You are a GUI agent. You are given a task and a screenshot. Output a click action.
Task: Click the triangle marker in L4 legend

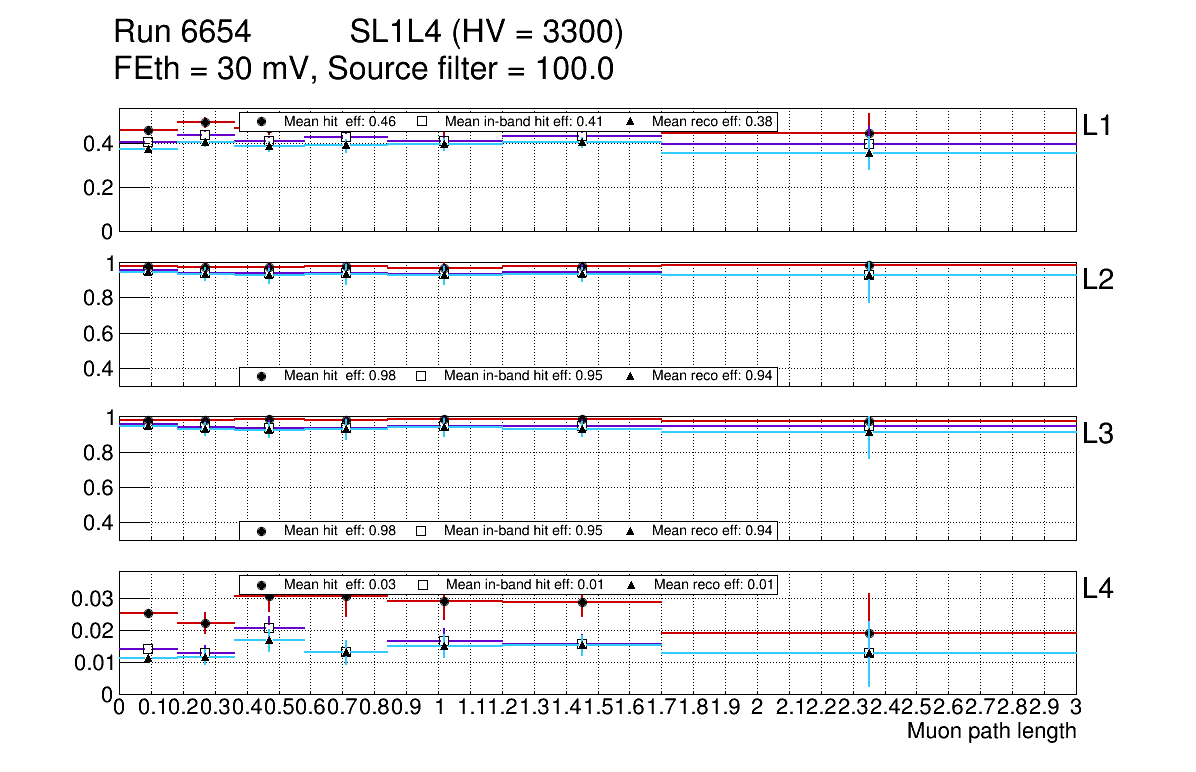632,584
